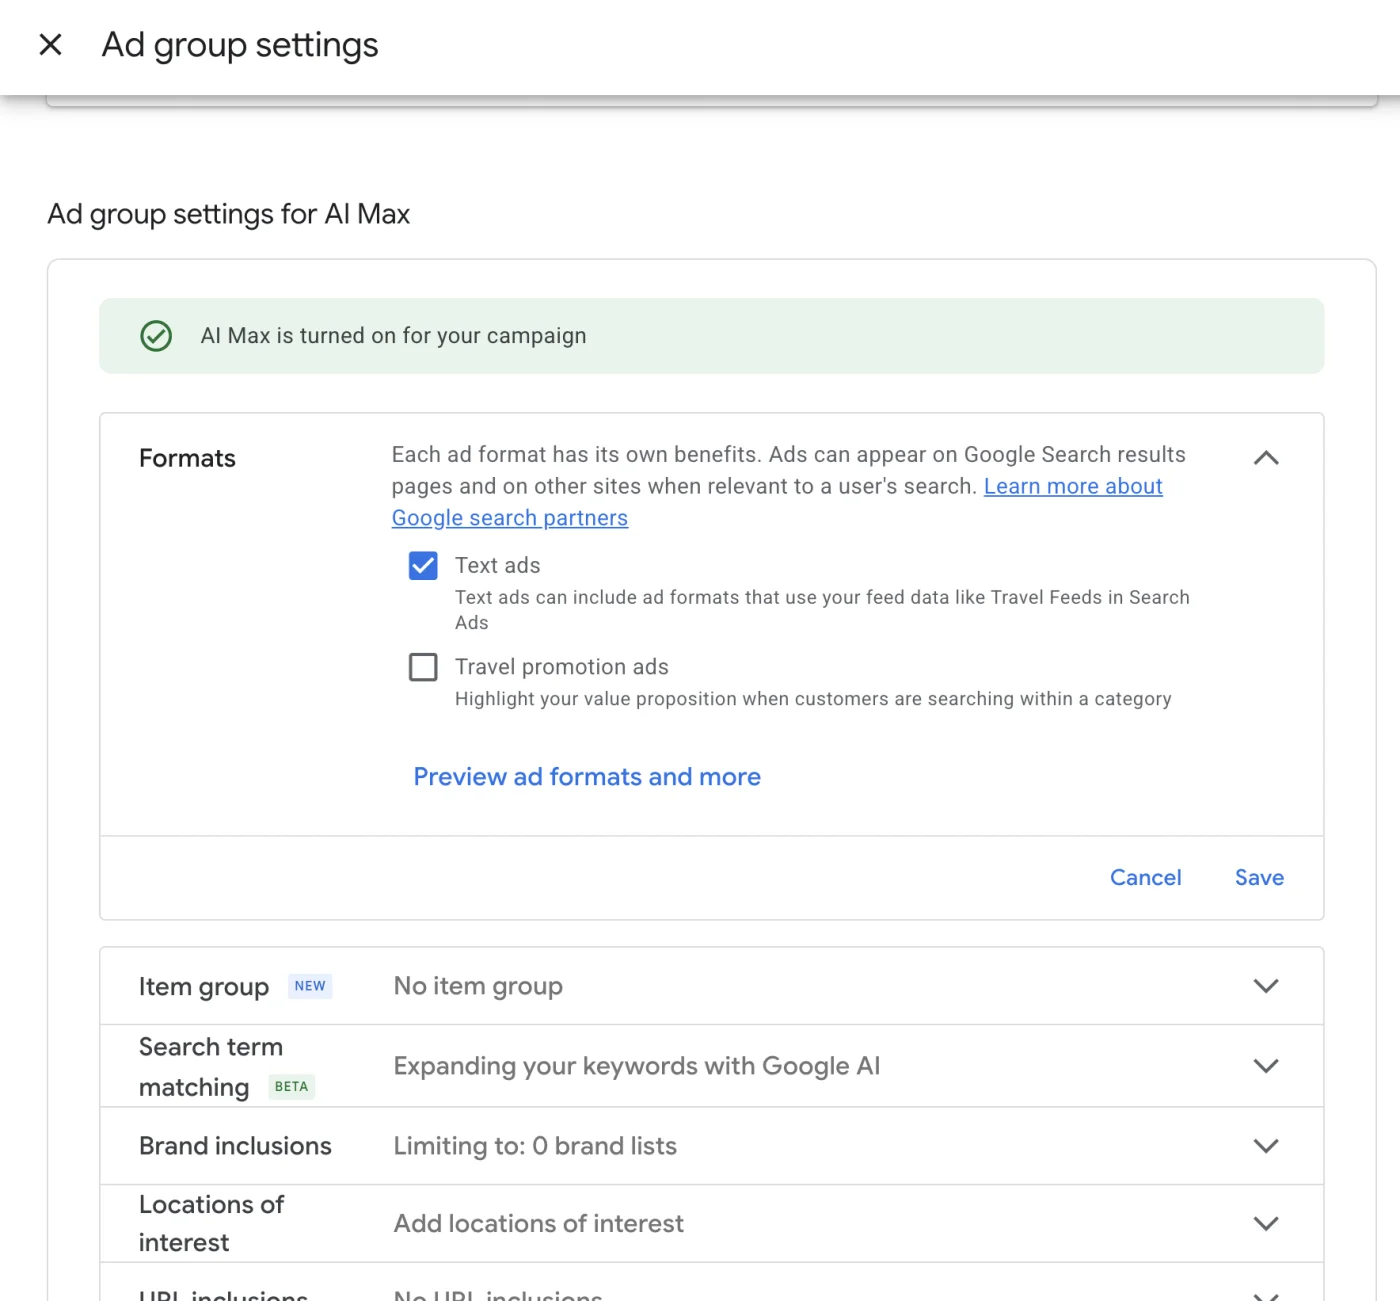The width and height of the screenshot is (1400, 1301).
Task: Click the 'Brand inclusions' row label
Action: (x=235, y=1146)
